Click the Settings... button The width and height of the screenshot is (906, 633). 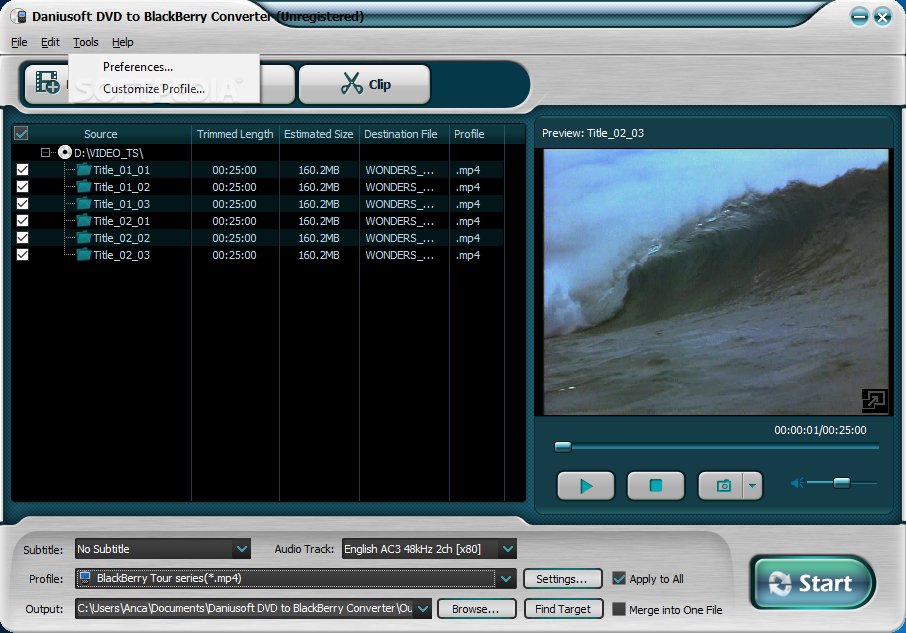click(x=562, y=579)
